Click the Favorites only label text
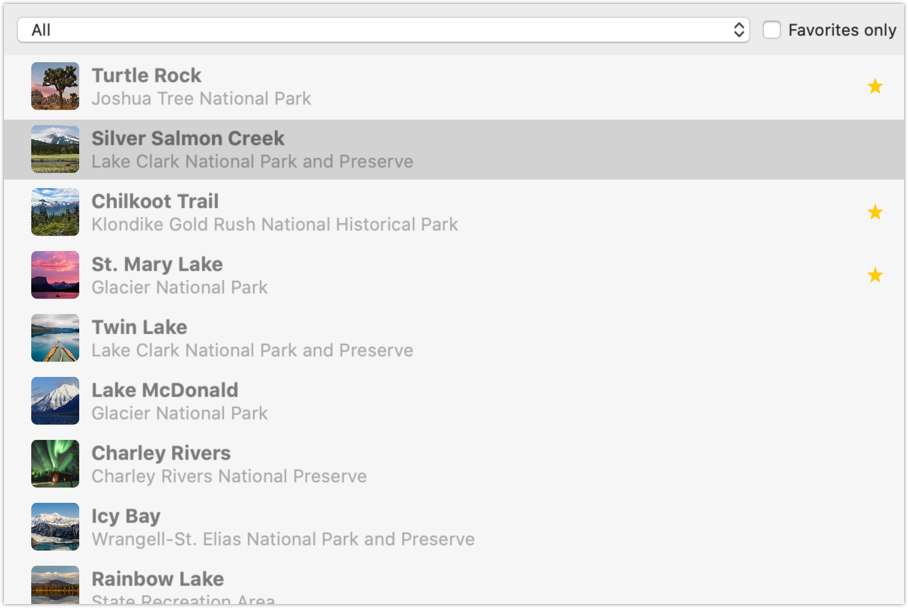Viewport: 908px width, 608px height. tap(842, 30)
